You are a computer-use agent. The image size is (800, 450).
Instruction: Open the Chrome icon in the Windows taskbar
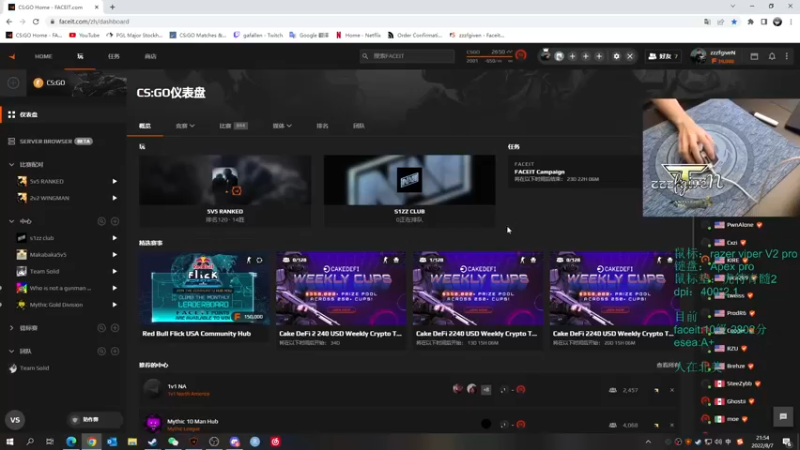92,442
